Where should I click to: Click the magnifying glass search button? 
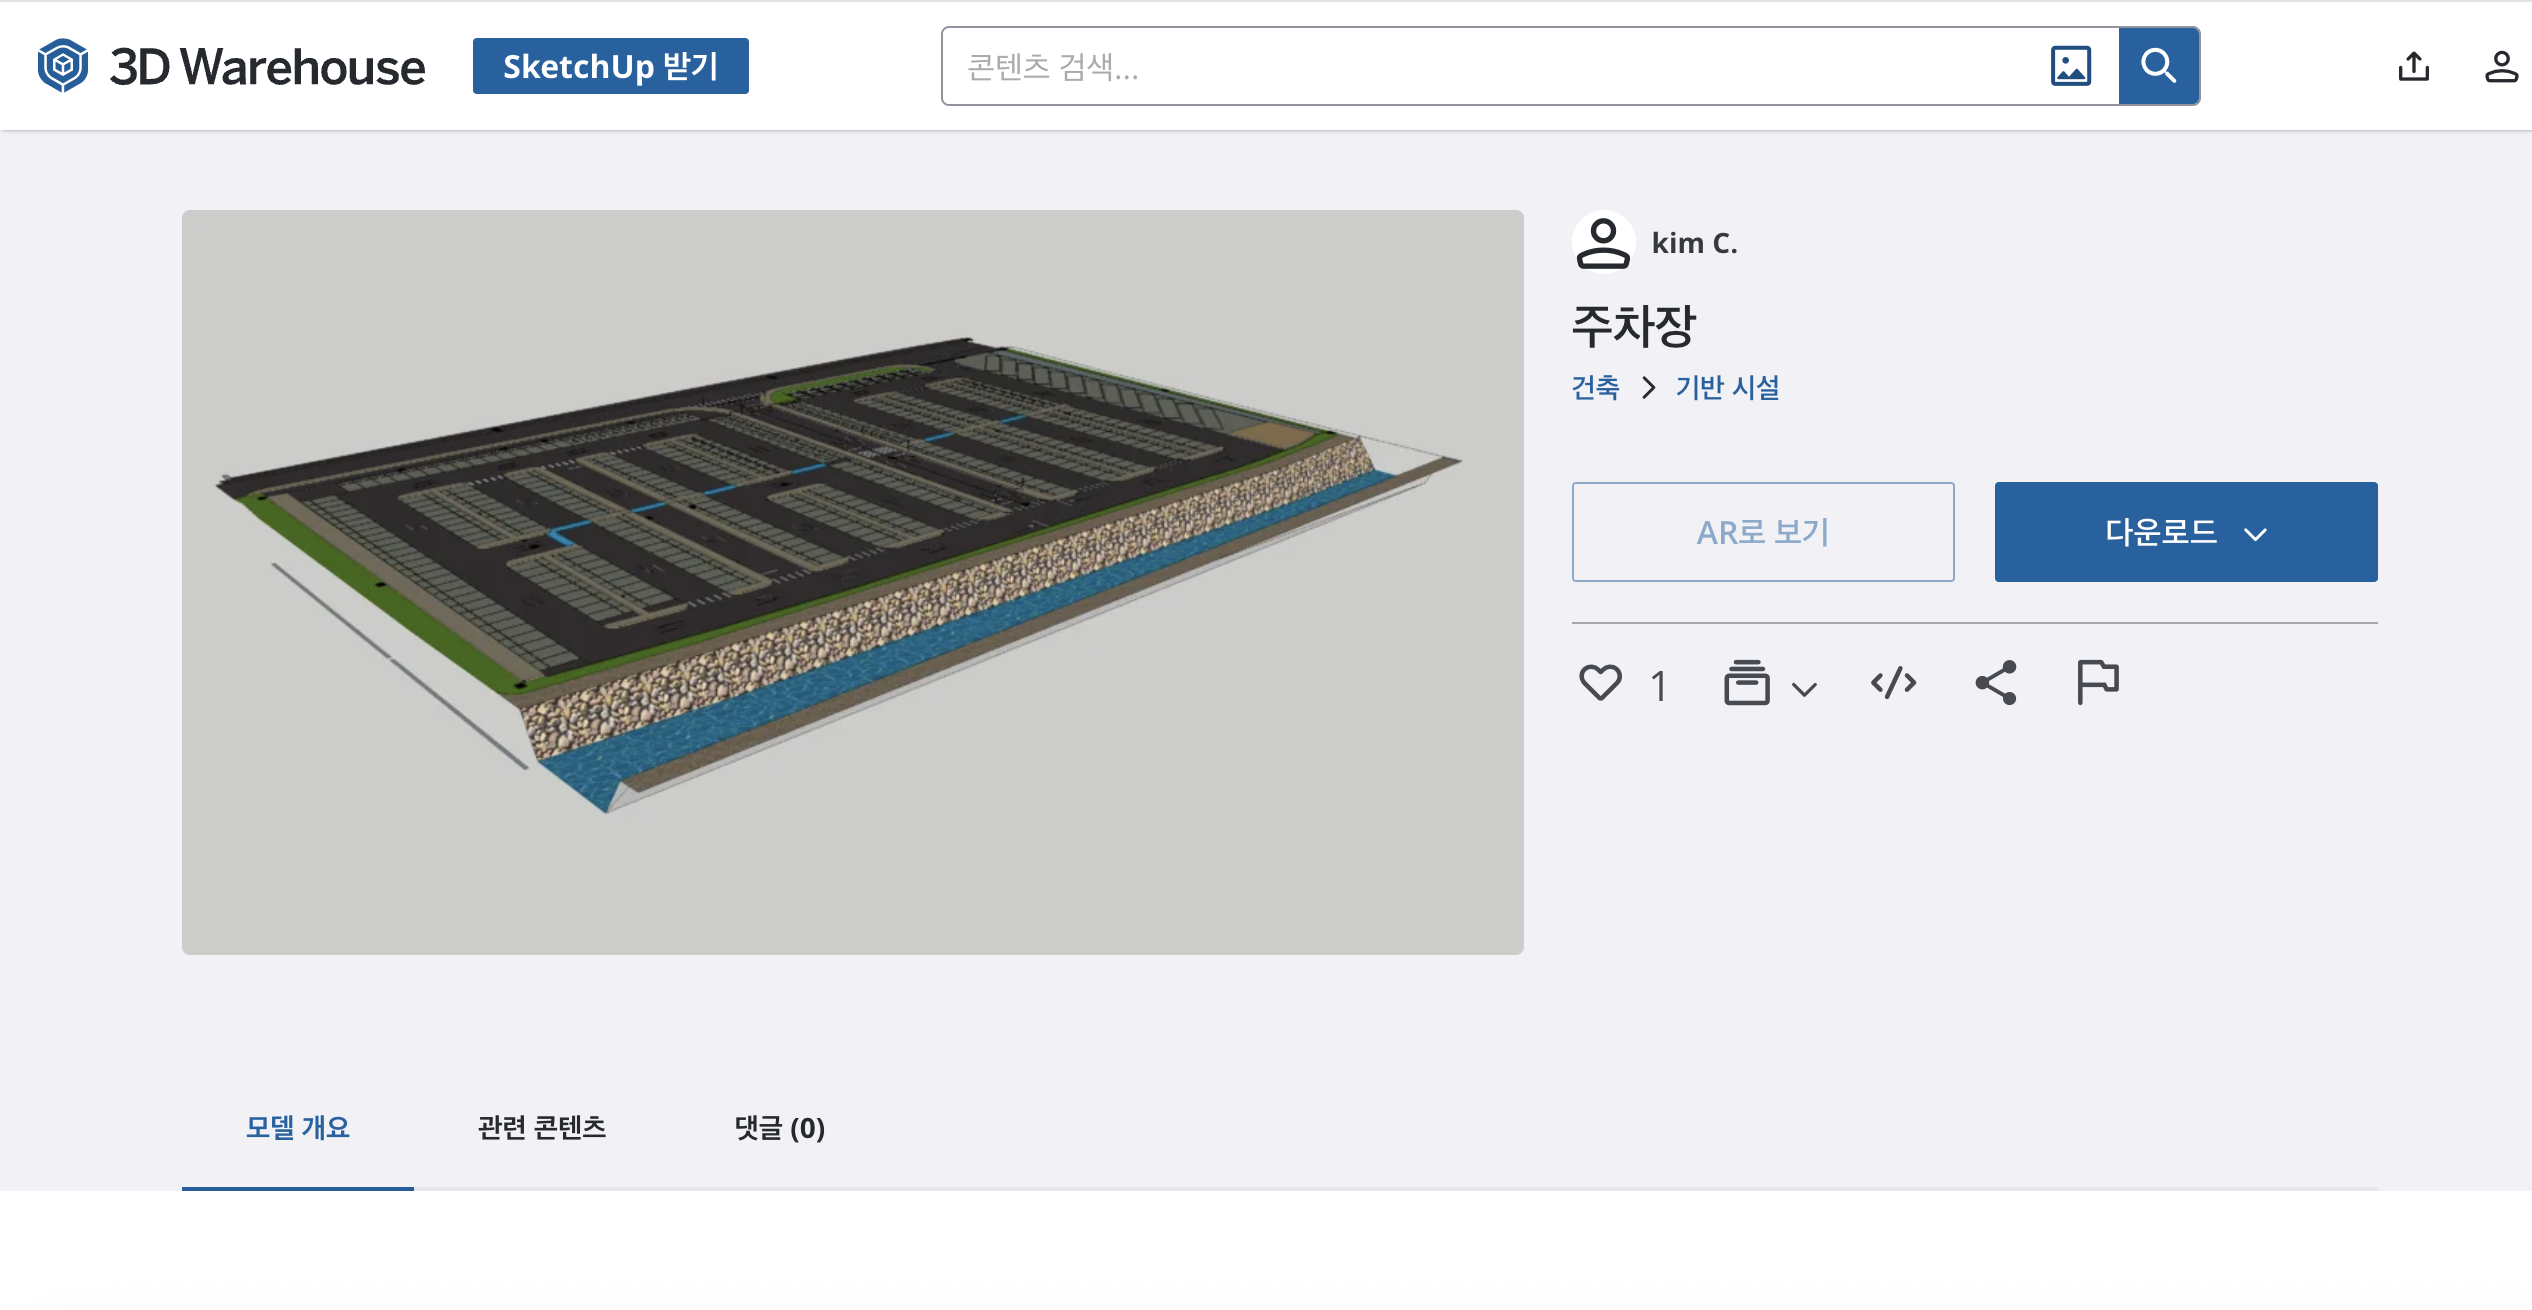click(2158, 66)
